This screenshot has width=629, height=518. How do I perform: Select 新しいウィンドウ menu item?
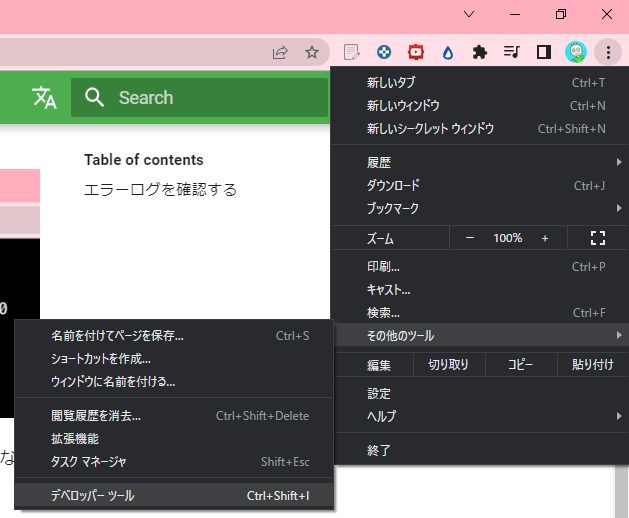[x=480, y=106]
